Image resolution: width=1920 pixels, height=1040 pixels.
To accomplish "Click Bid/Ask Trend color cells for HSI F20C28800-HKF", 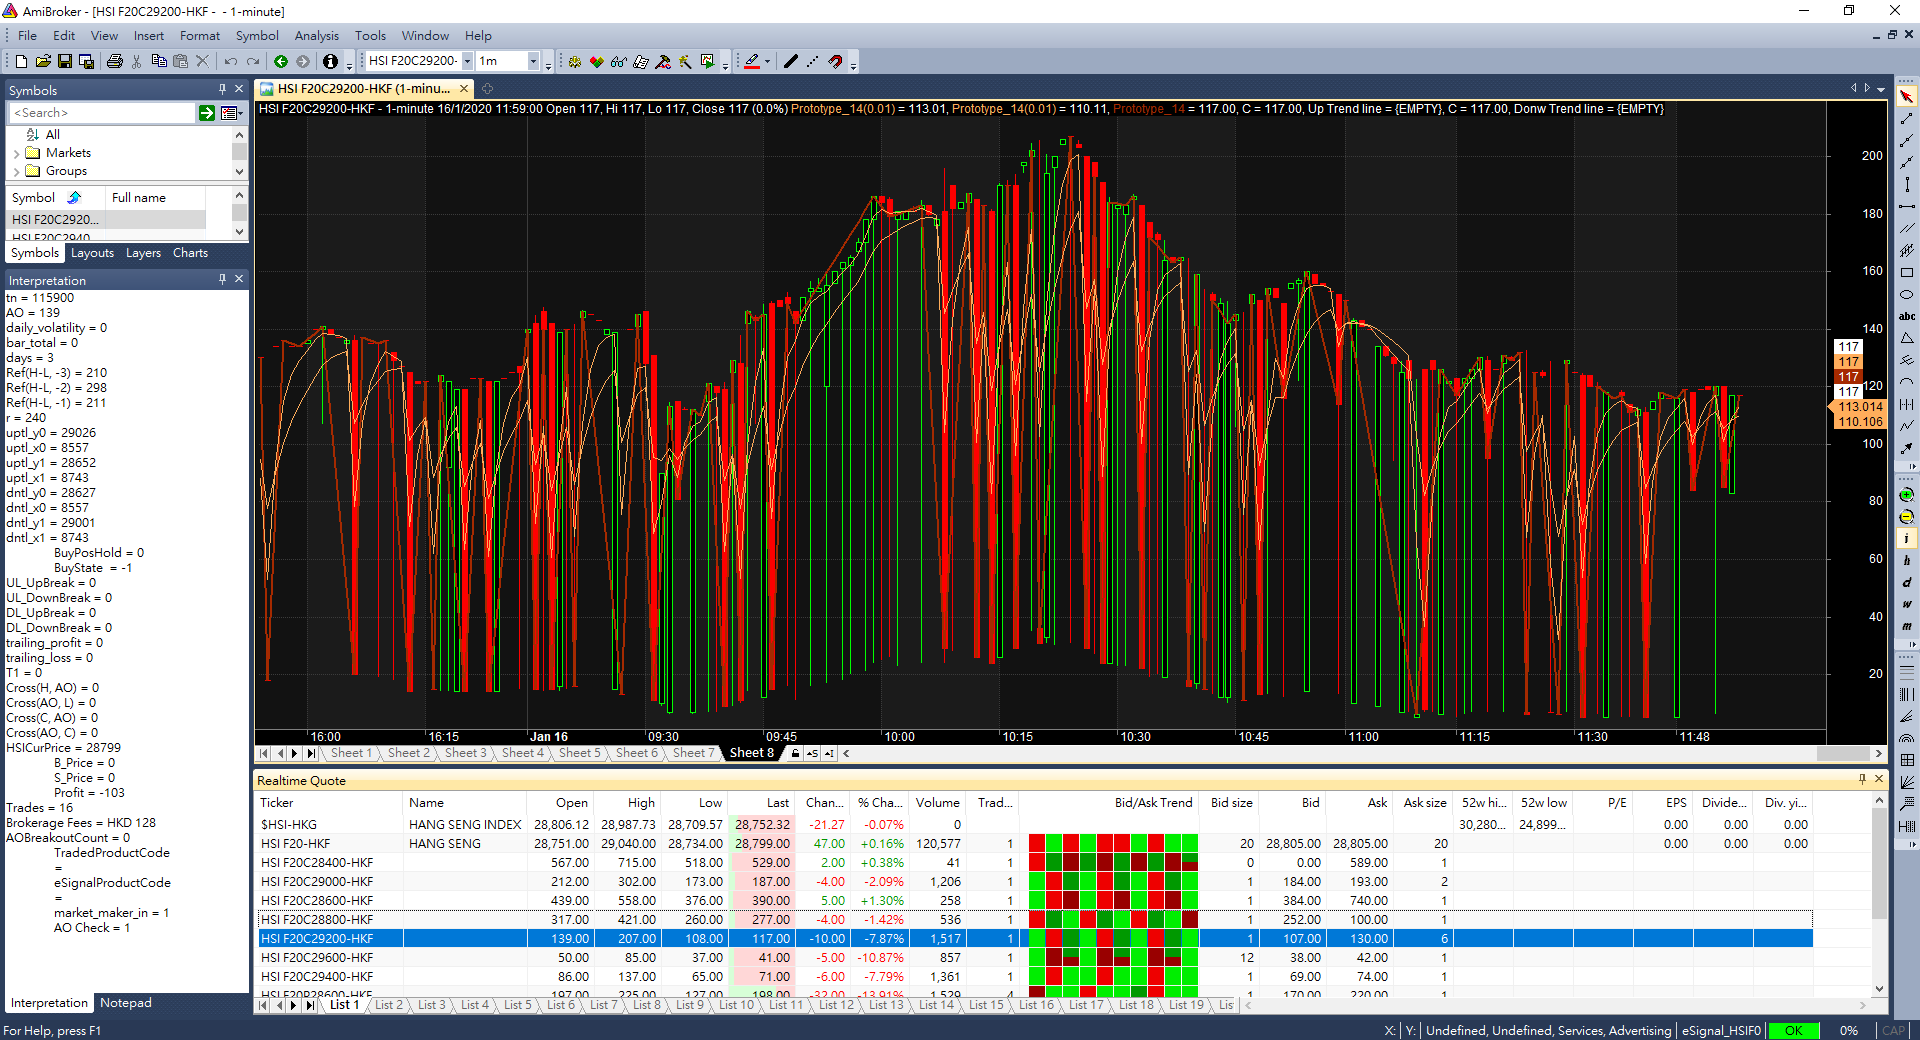I will tap(1113, 919).
